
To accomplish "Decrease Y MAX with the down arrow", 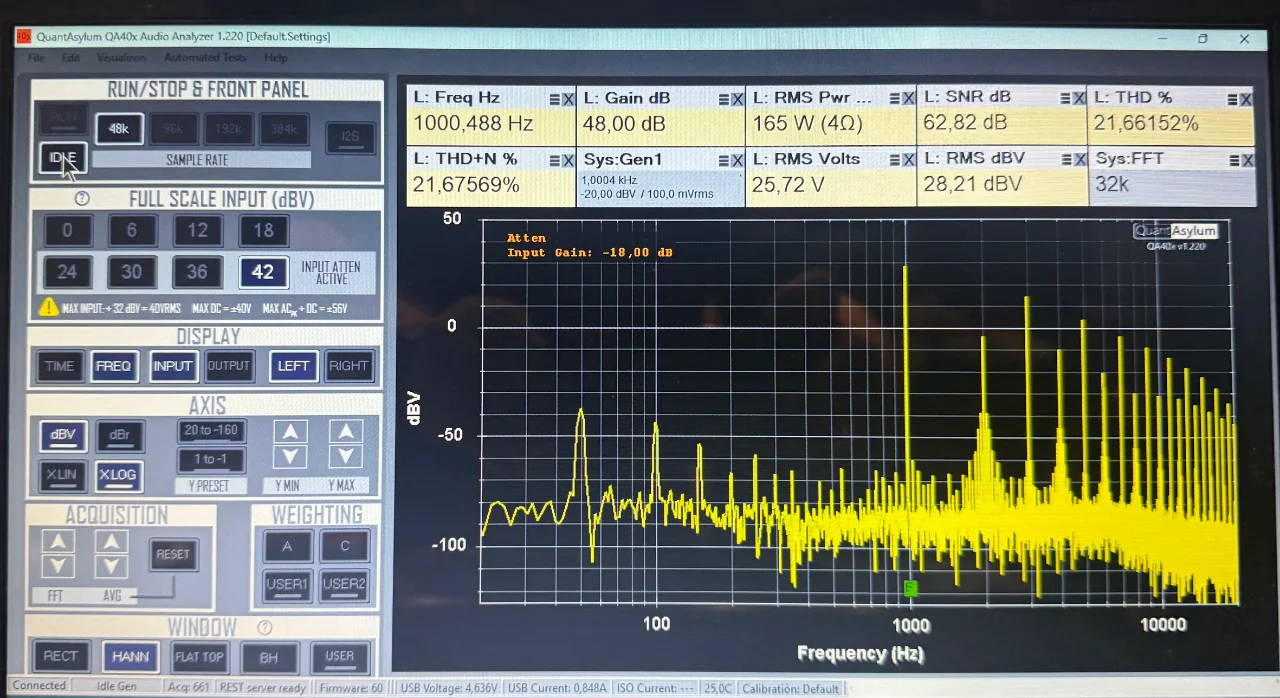I will pos(346,456).
